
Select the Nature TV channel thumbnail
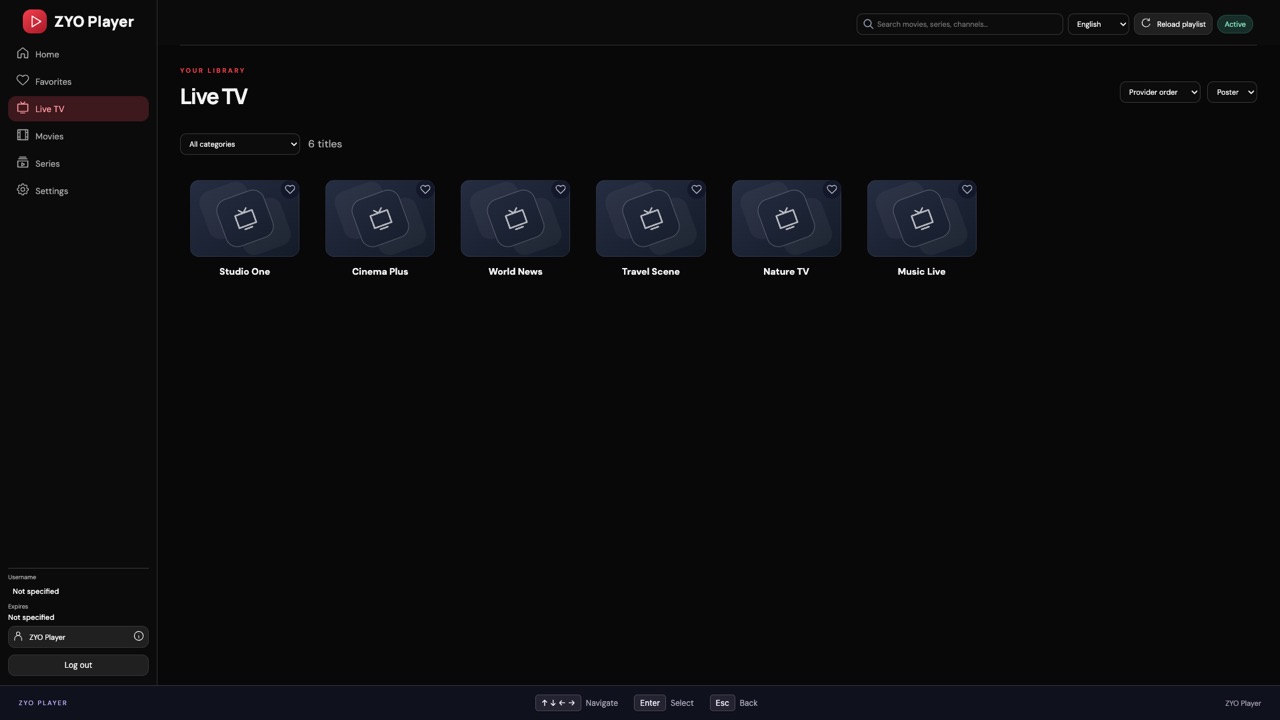[786, 218]
